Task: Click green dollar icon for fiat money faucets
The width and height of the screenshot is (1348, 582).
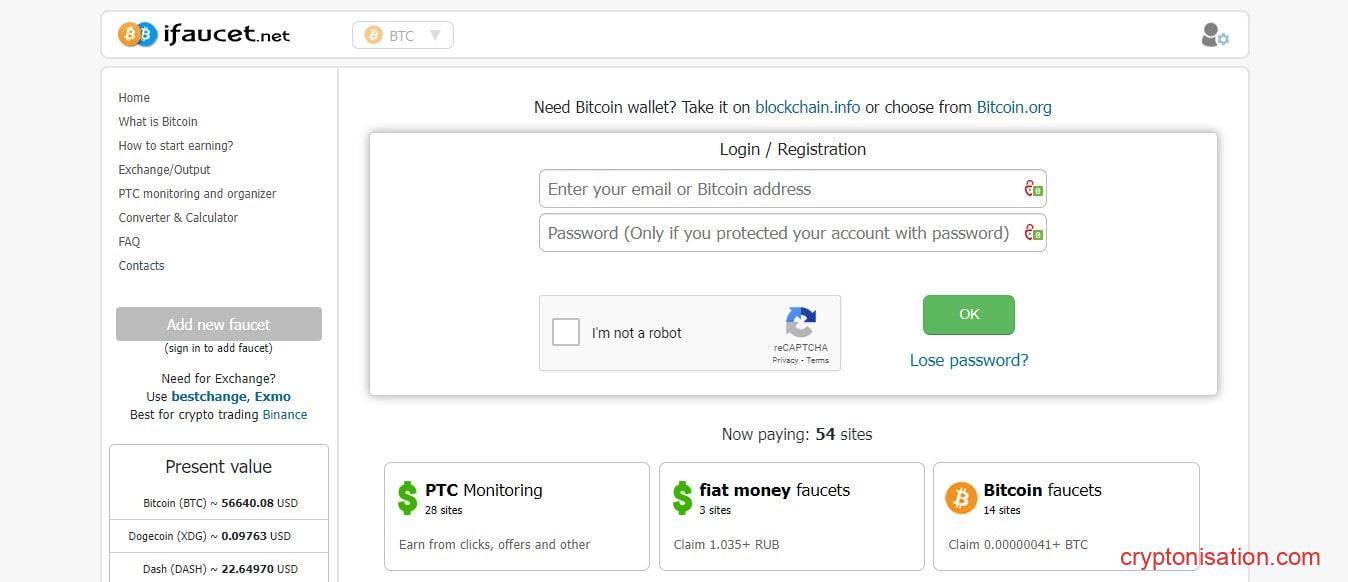Action: tap(682, 497)
